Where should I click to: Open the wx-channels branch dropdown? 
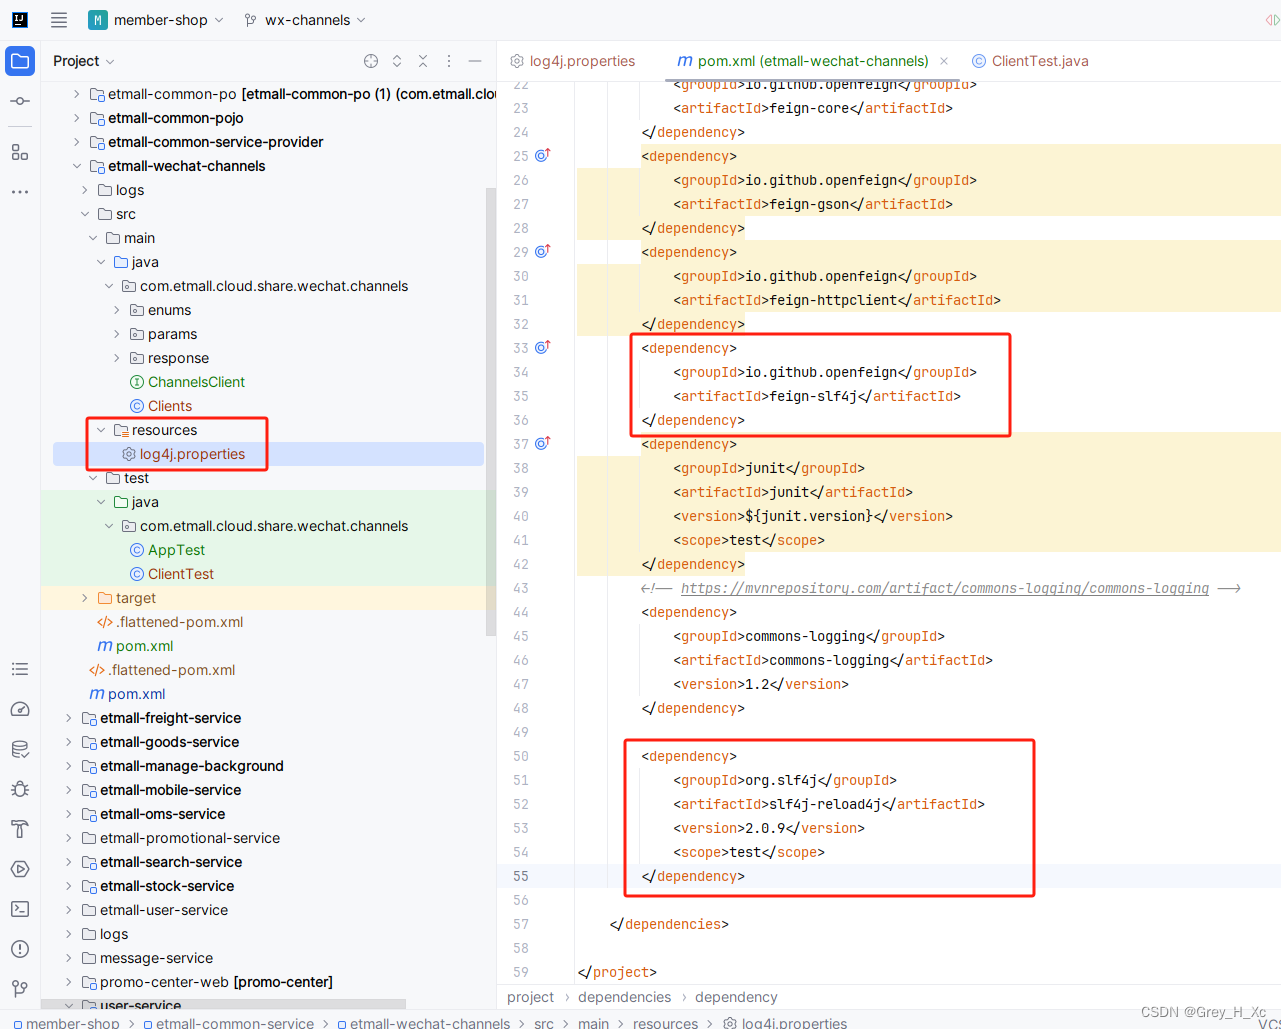point(305,20)
